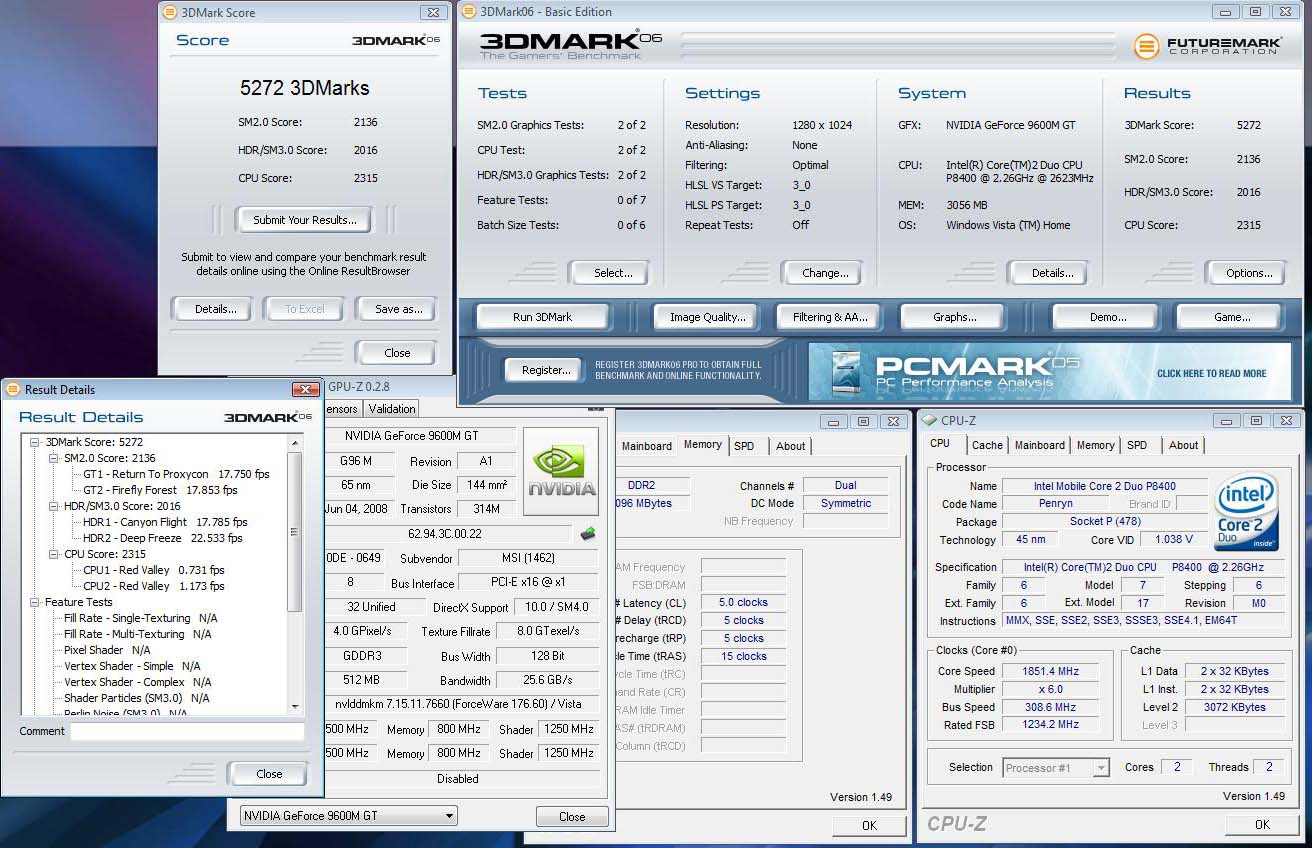Click the 3DMark Score window title icon
The image size is (1312, 848).
pyautogui.click(x=169, y=13)
